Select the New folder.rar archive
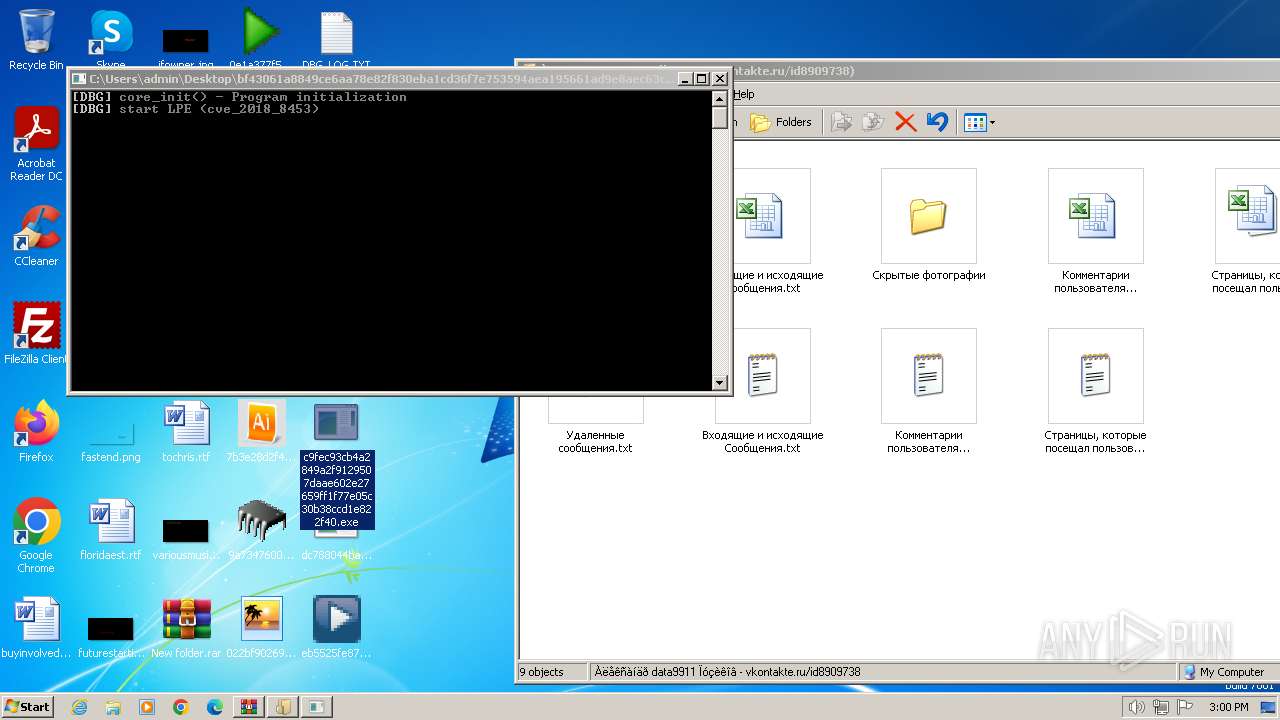 (186, 627)
